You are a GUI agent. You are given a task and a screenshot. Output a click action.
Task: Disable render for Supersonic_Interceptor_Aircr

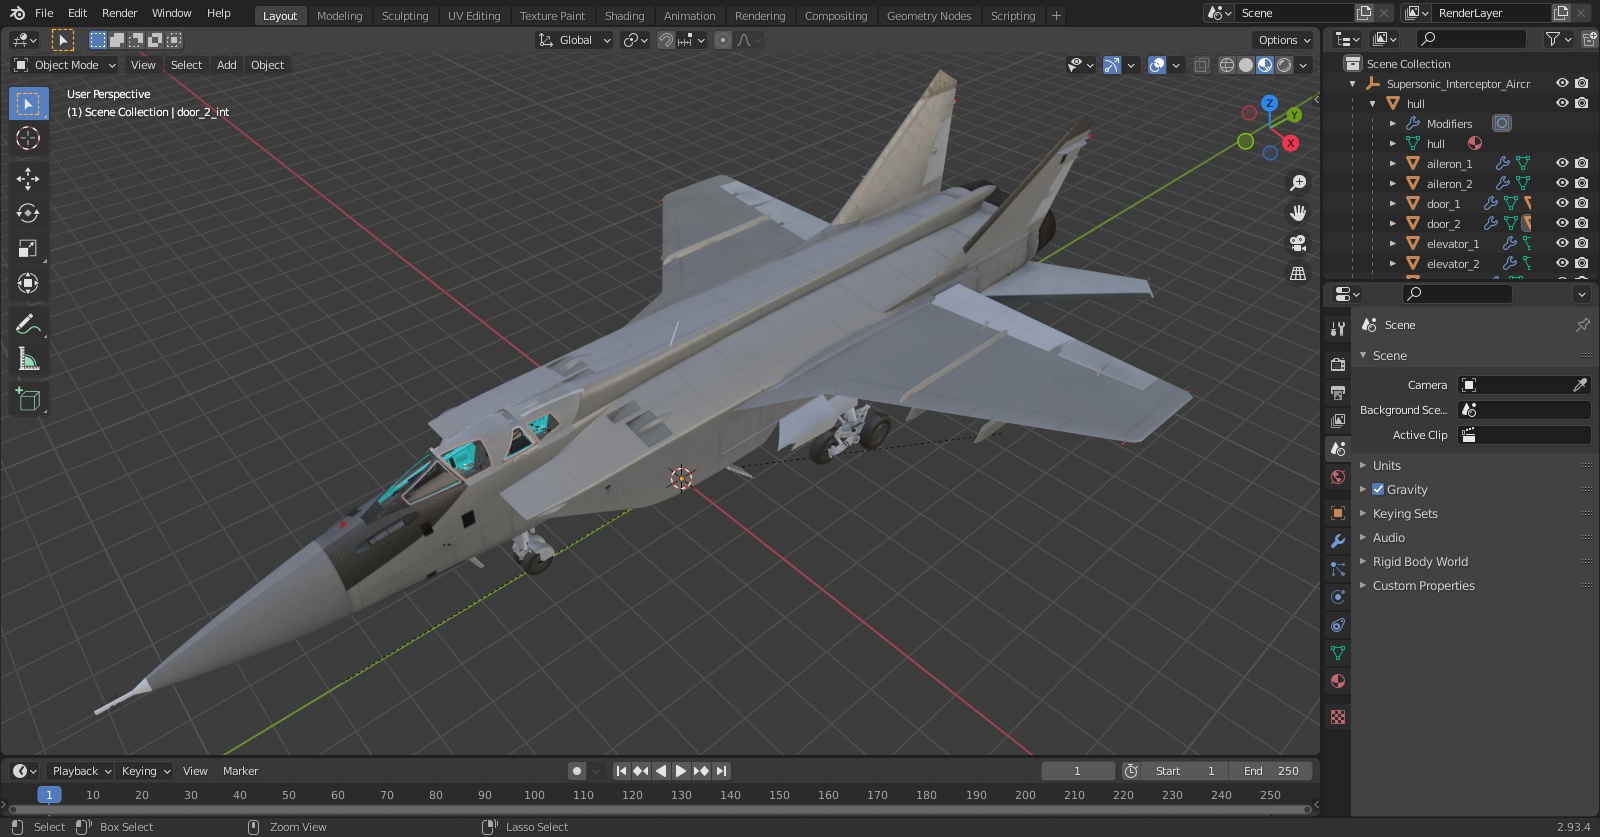1581,83
